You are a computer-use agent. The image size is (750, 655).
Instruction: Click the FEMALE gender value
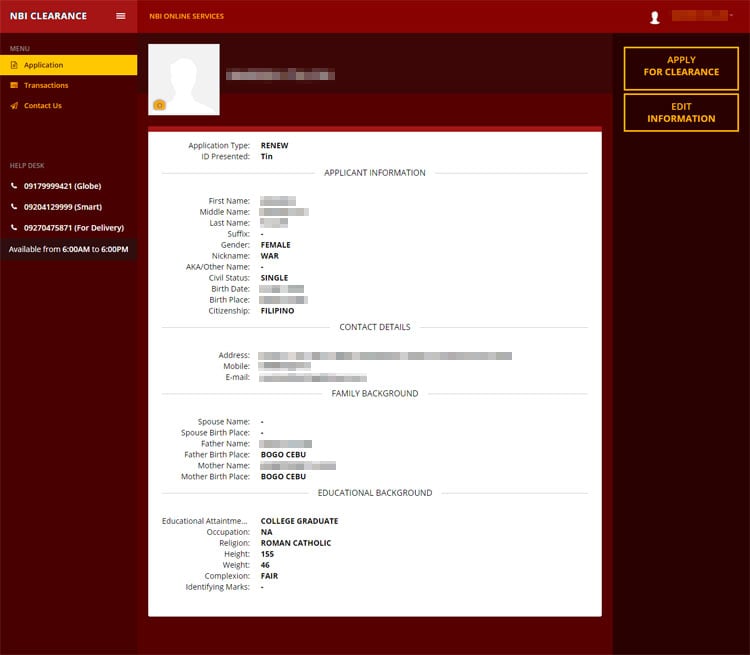click(x=276, y=245)
